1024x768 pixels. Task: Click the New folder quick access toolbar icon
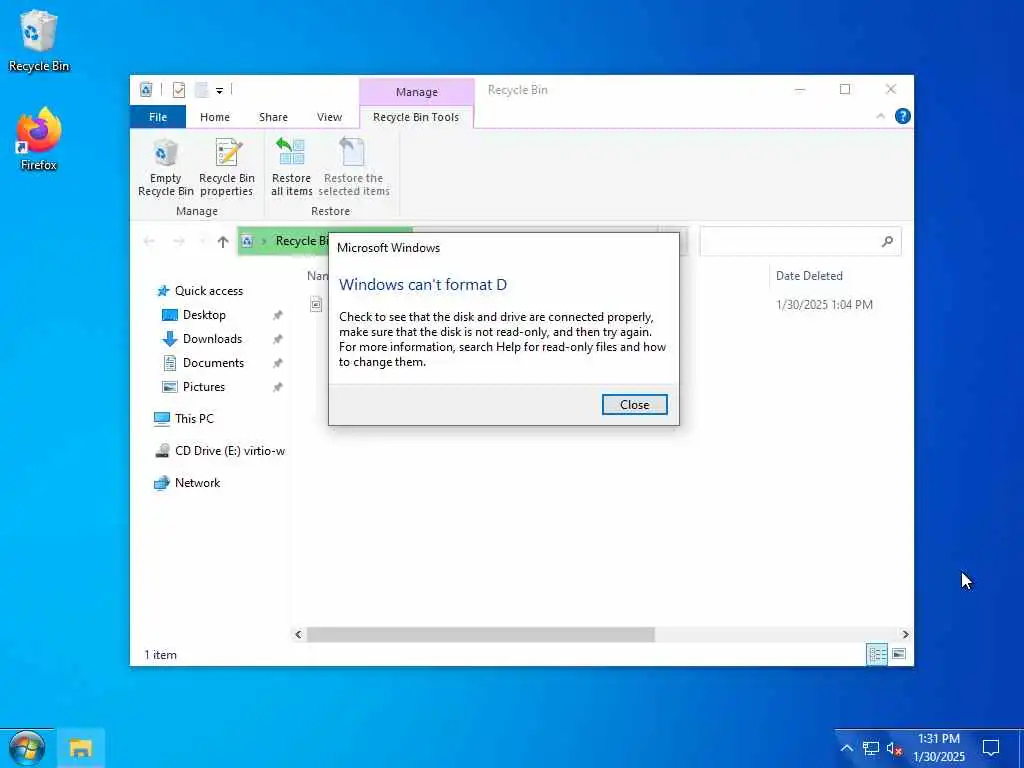click(x=201, y=89)
